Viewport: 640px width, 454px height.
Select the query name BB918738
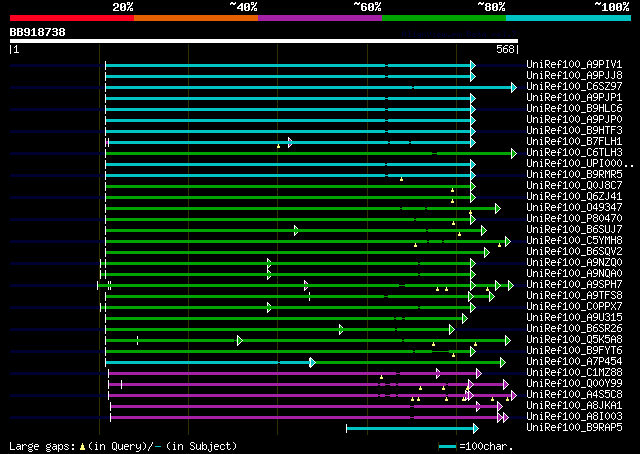[38, 32]
